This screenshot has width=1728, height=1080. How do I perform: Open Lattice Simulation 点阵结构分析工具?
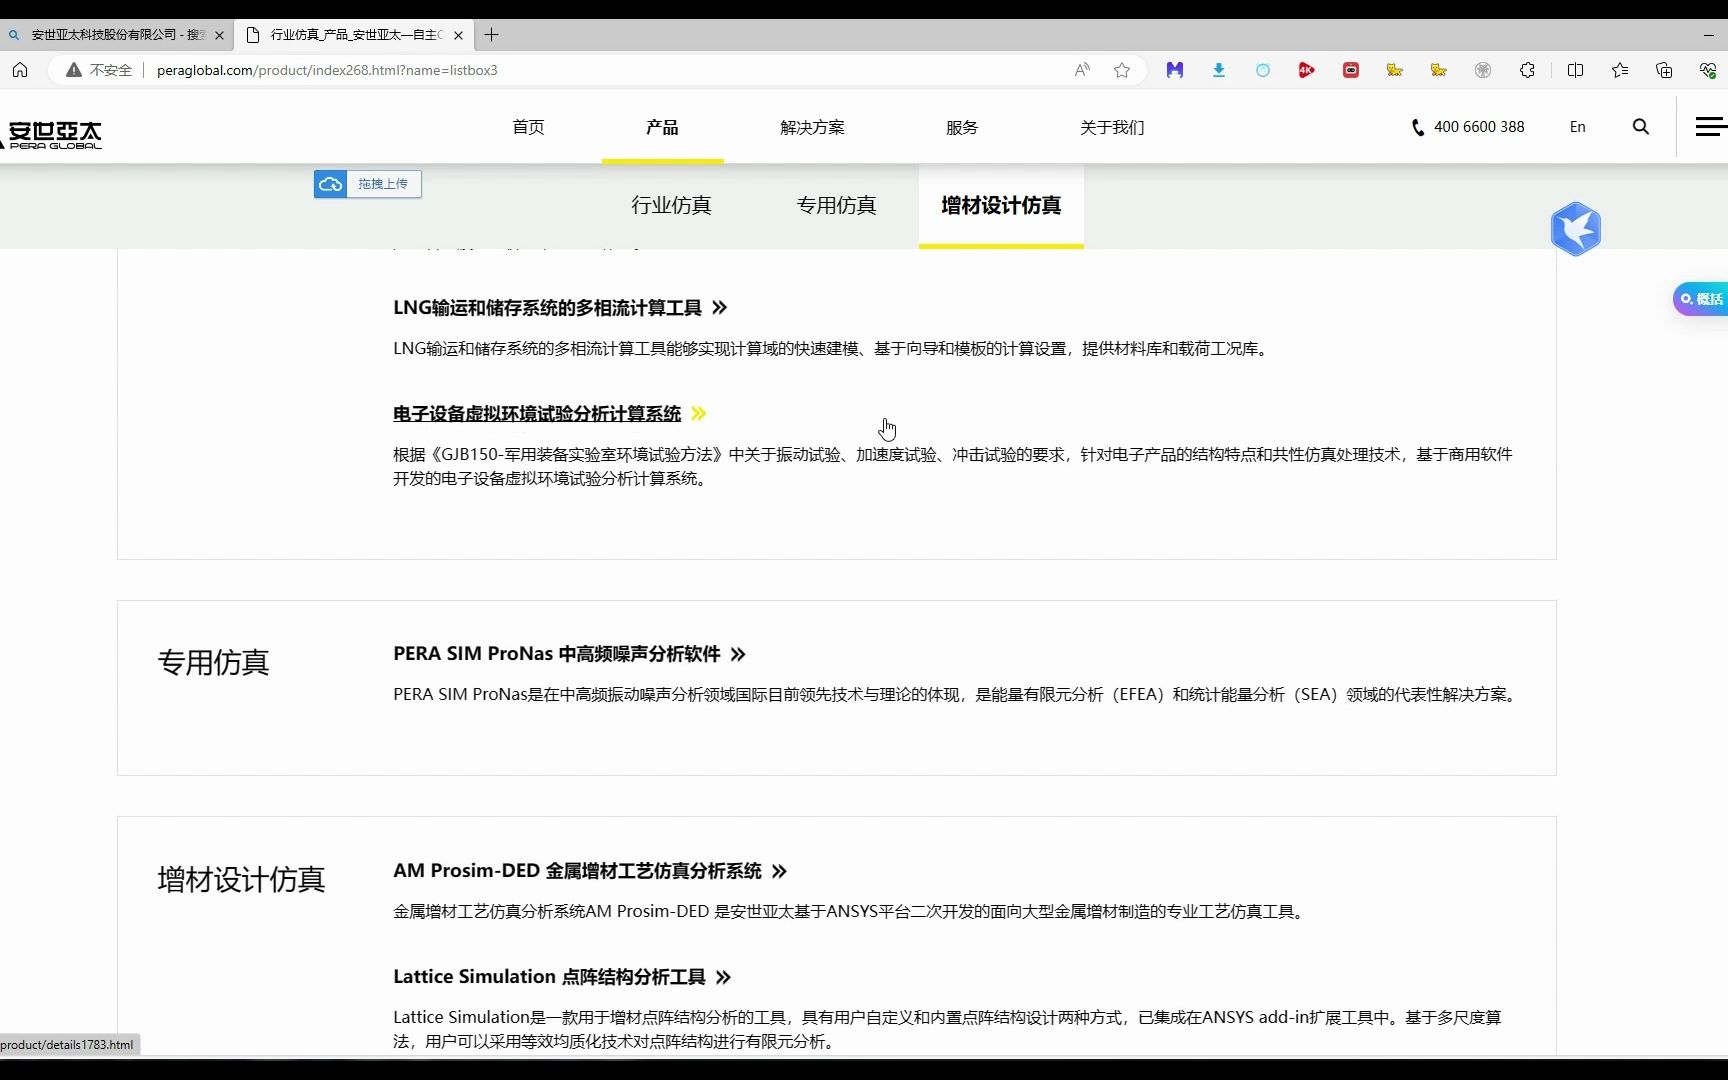(549, 977)
